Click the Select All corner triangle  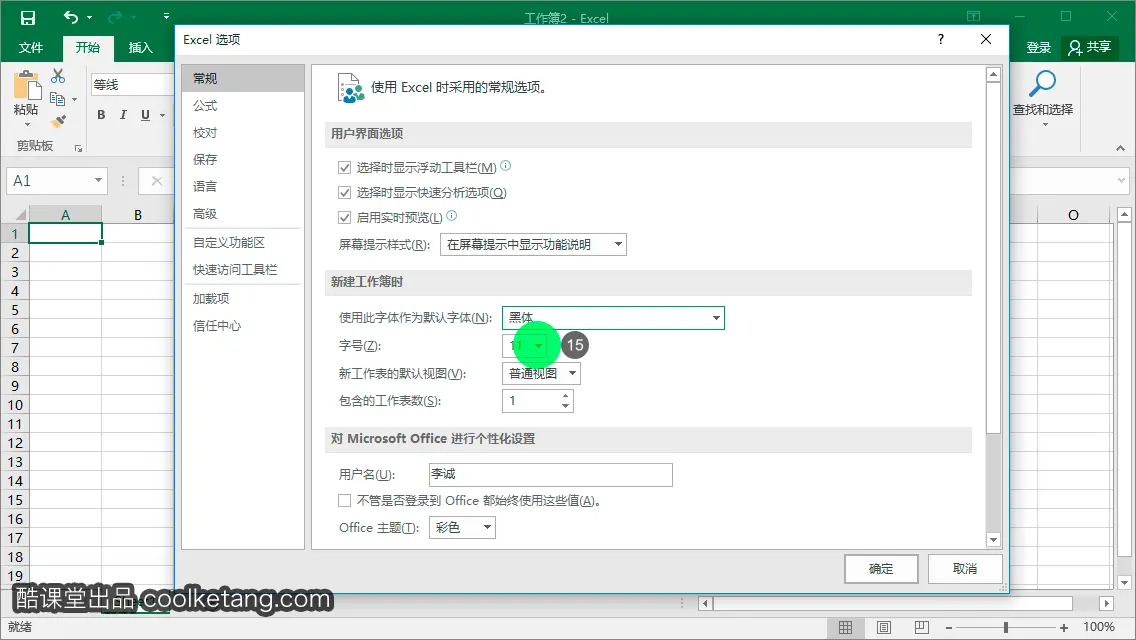click(x=20, y=215)
